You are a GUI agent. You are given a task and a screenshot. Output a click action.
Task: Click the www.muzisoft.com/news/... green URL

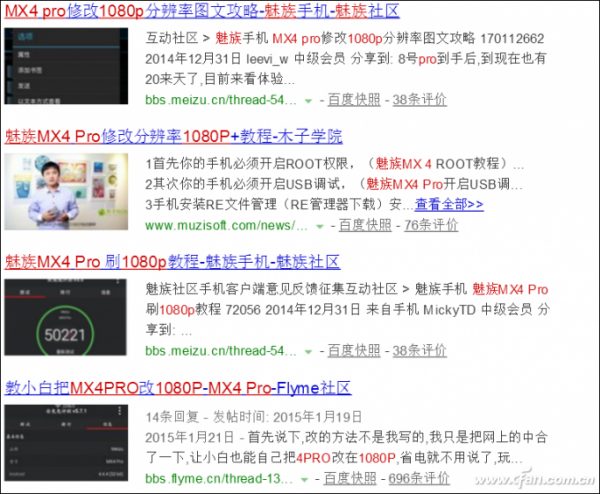coord(226,225)
